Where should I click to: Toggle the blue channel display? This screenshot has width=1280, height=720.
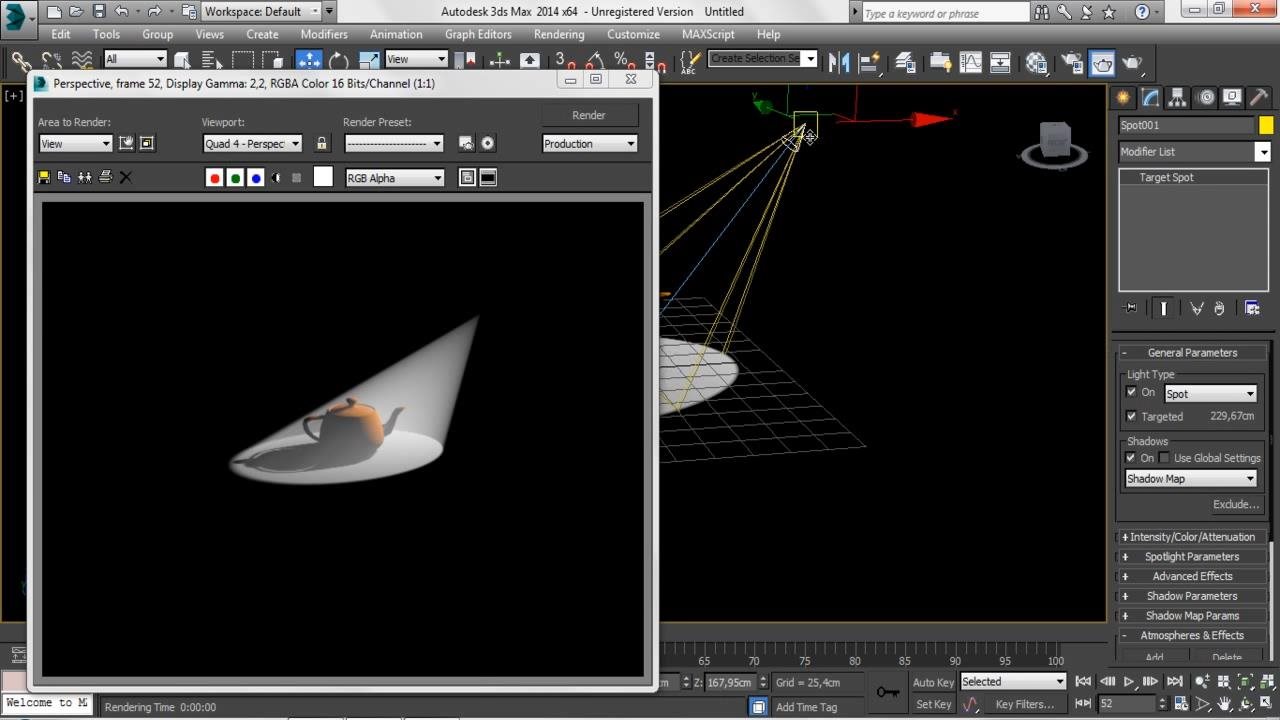(x=256, y=178)
